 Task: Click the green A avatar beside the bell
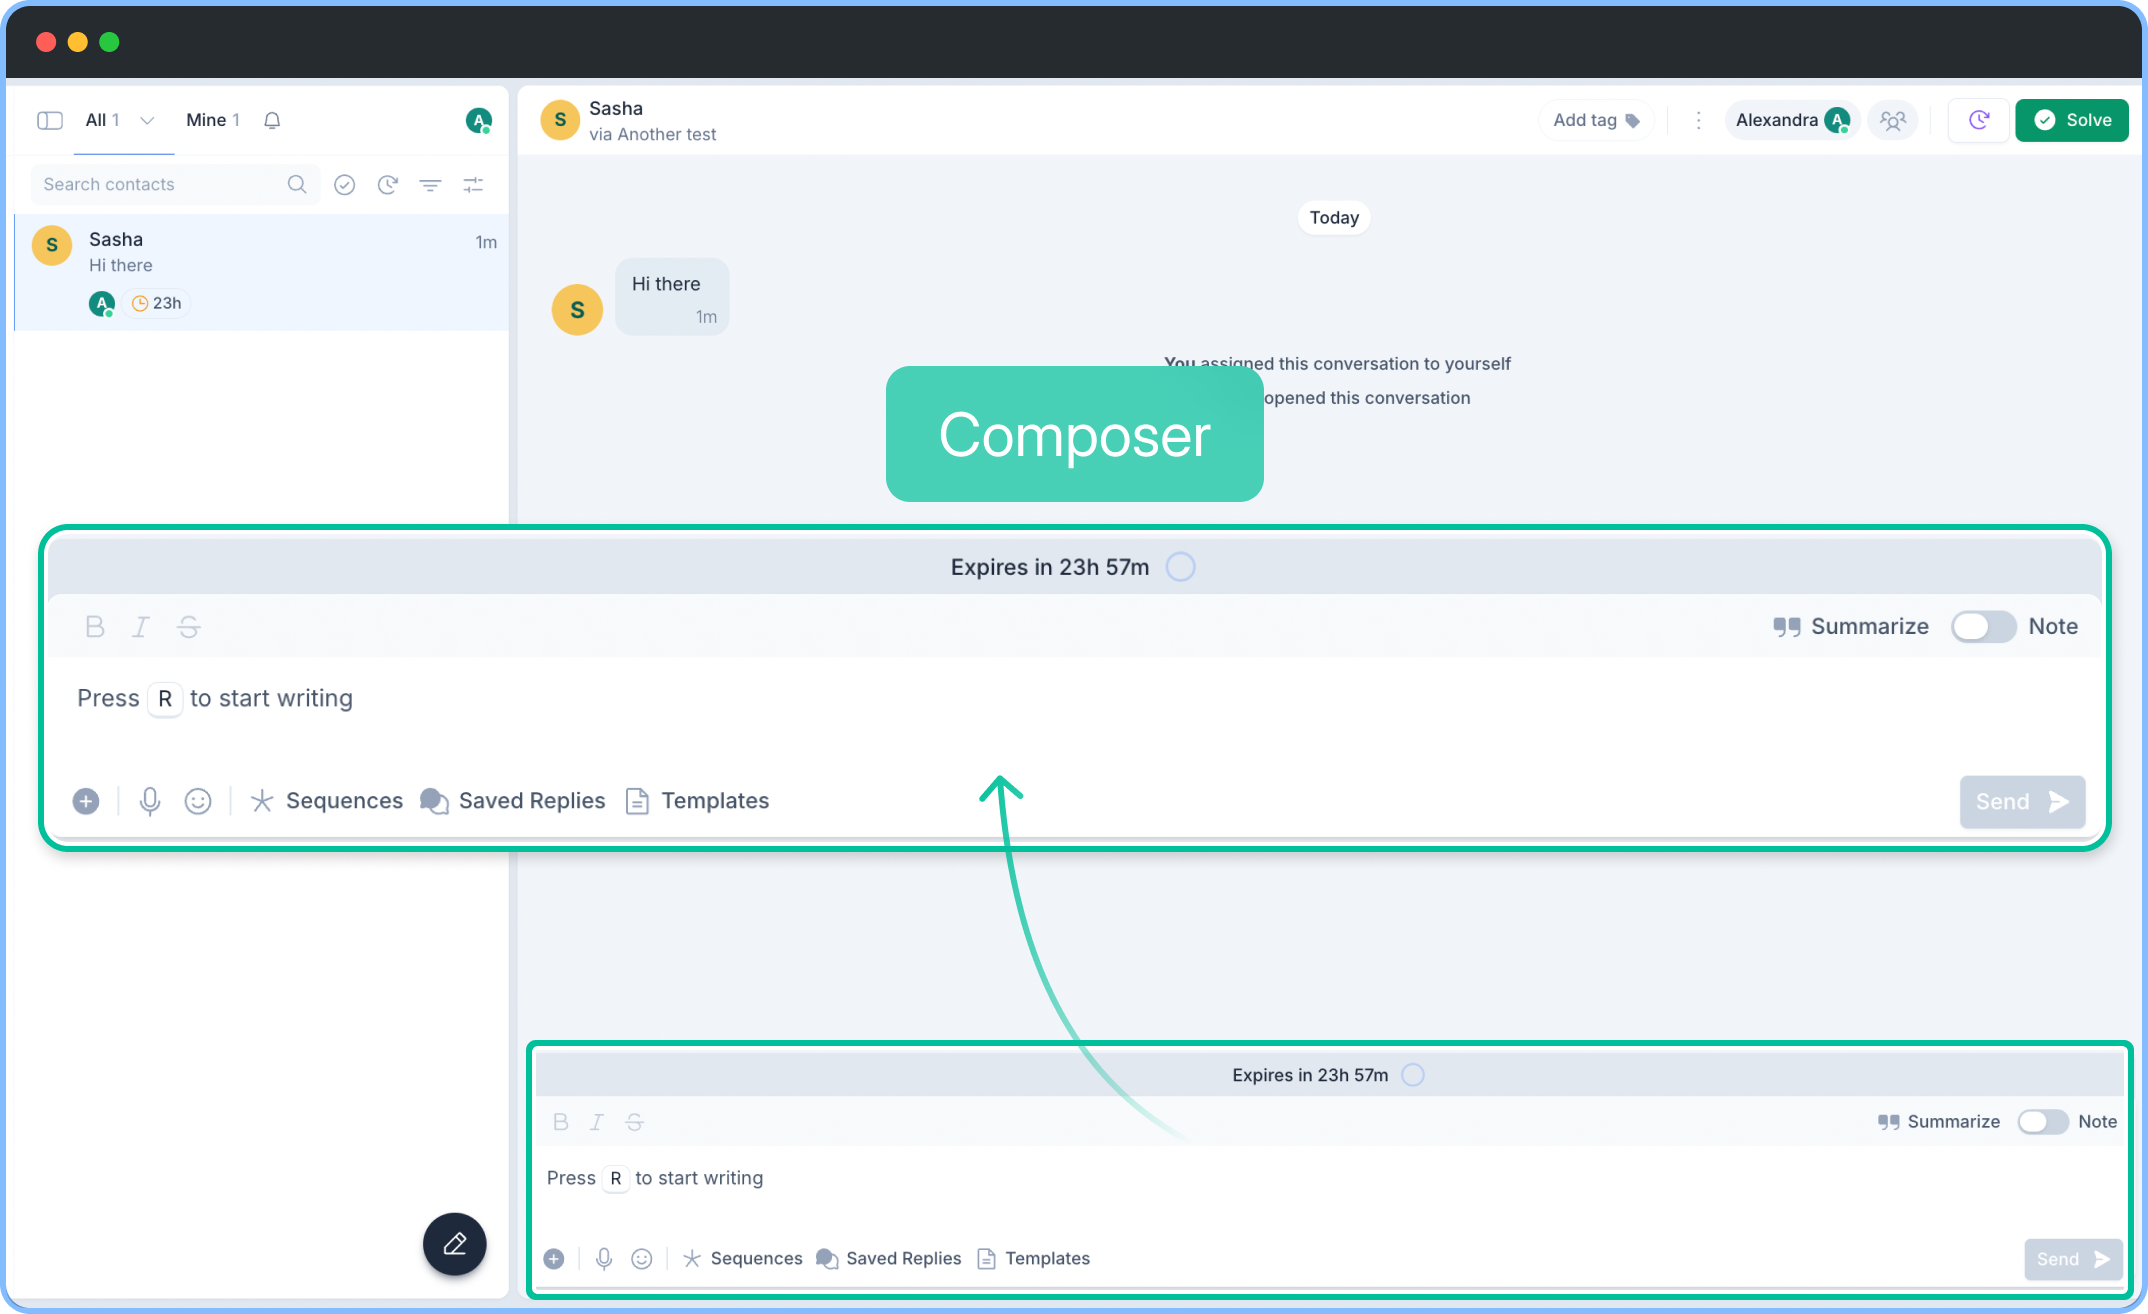click(479, 121)
